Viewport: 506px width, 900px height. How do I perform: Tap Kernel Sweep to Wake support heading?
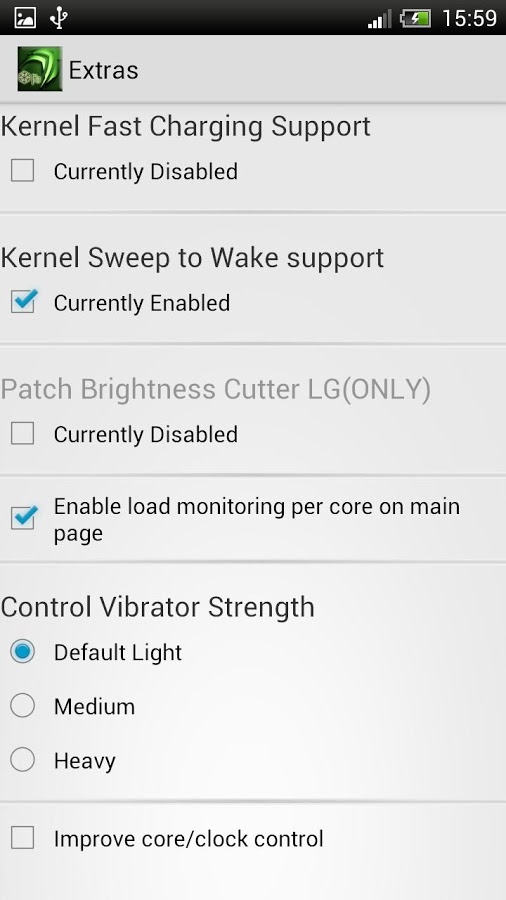tap(192, 258)
